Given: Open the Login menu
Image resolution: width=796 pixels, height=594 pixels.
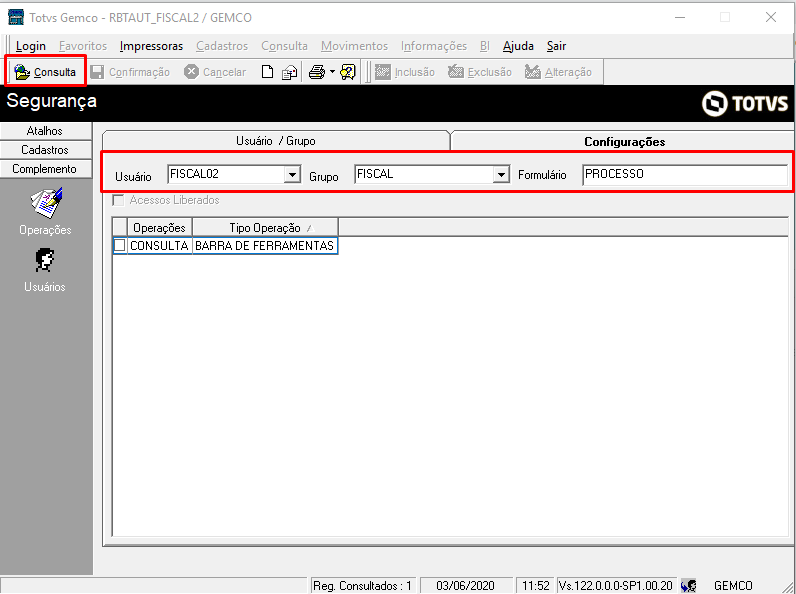Looking at the screenshot, I should [x=30, y=46].
